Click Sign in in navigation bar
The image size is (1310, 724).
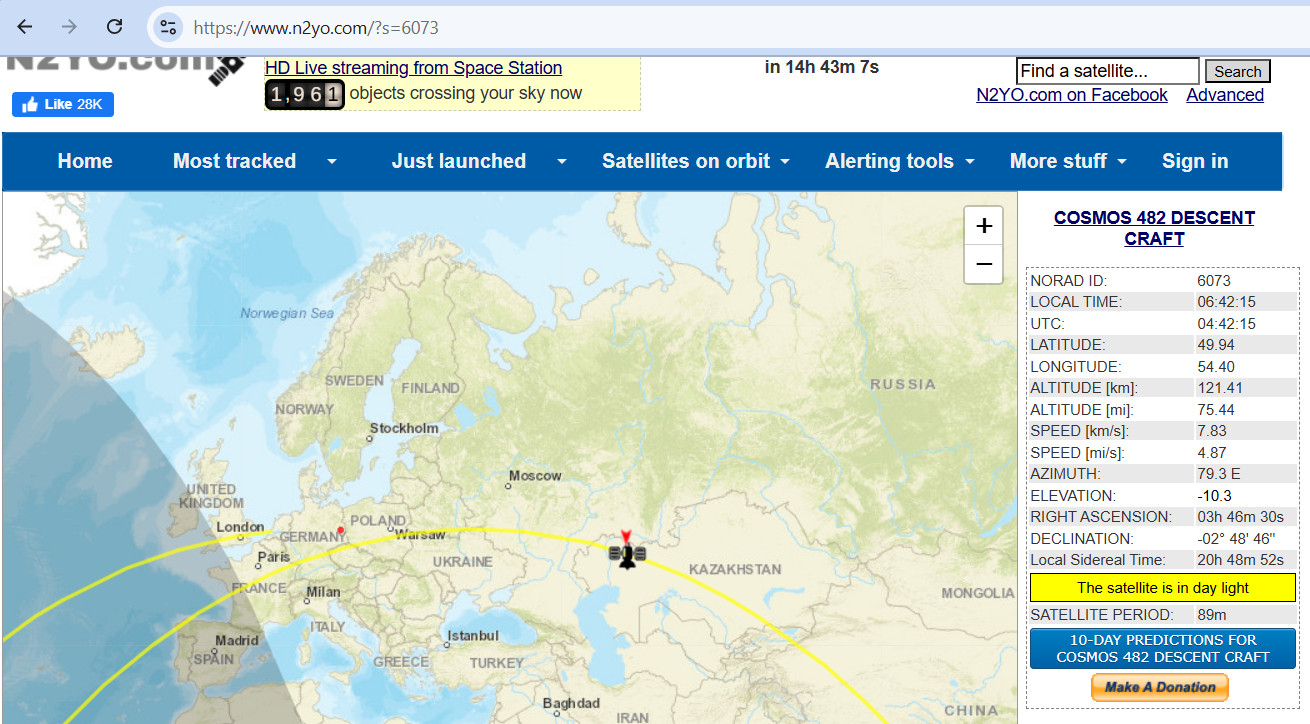[1195, 161]
